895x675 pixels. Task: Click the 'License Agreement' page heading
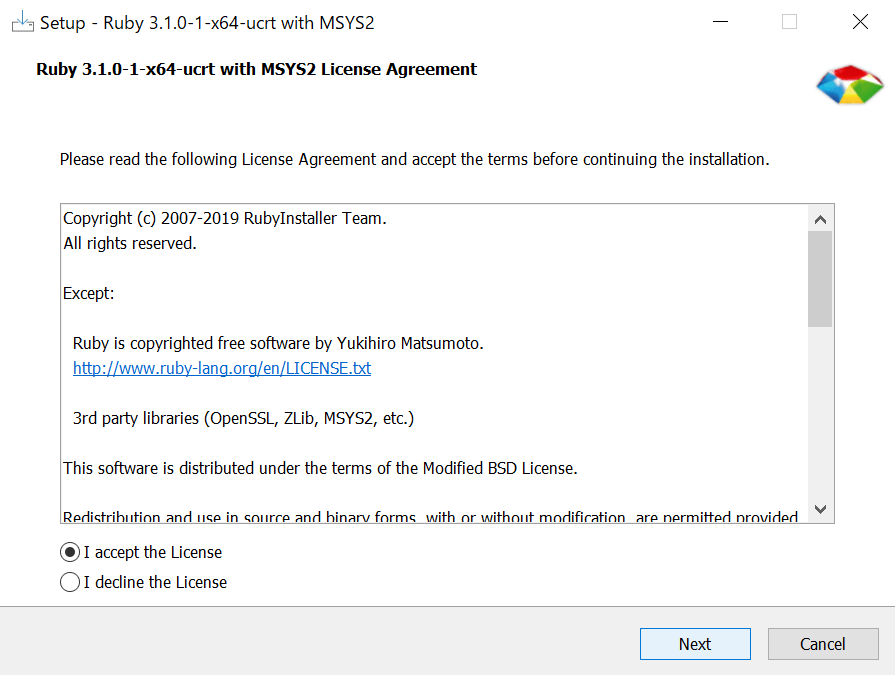[x=256, y=69]
